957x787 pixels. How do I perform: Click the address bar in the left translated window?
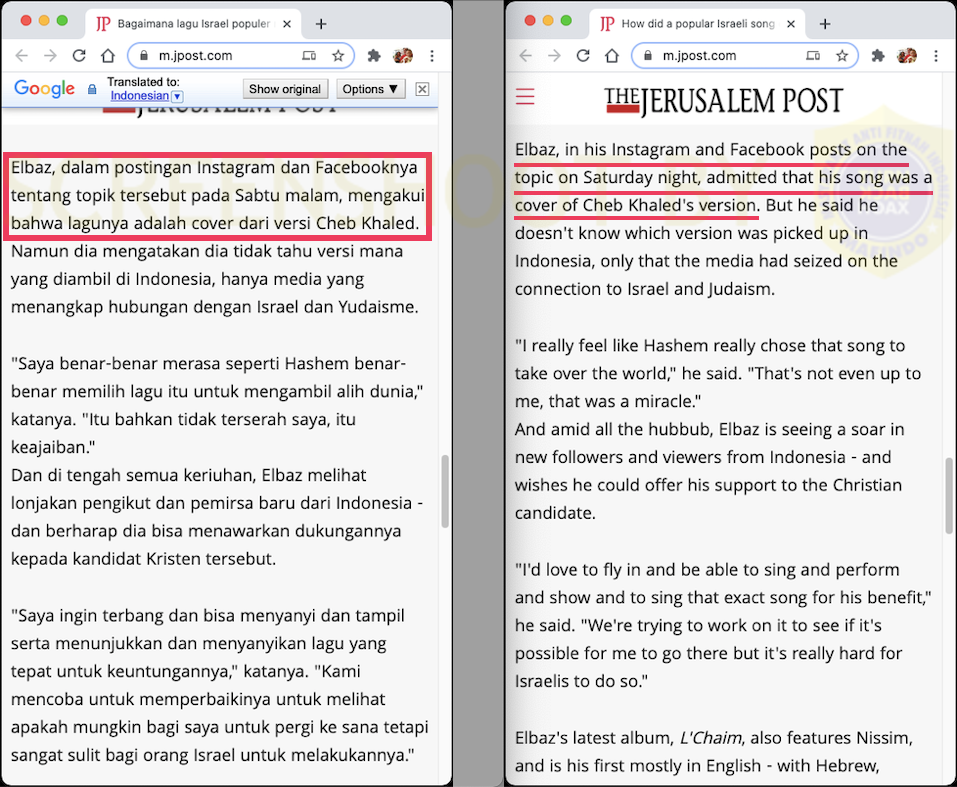(240, 56)
